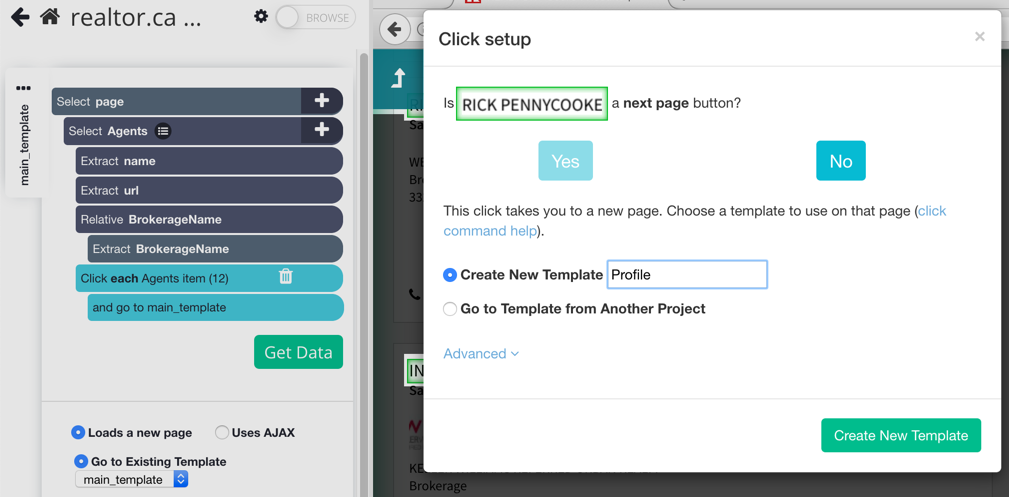
Task: Expand the Advanced options section
Action: coord(481,353)
